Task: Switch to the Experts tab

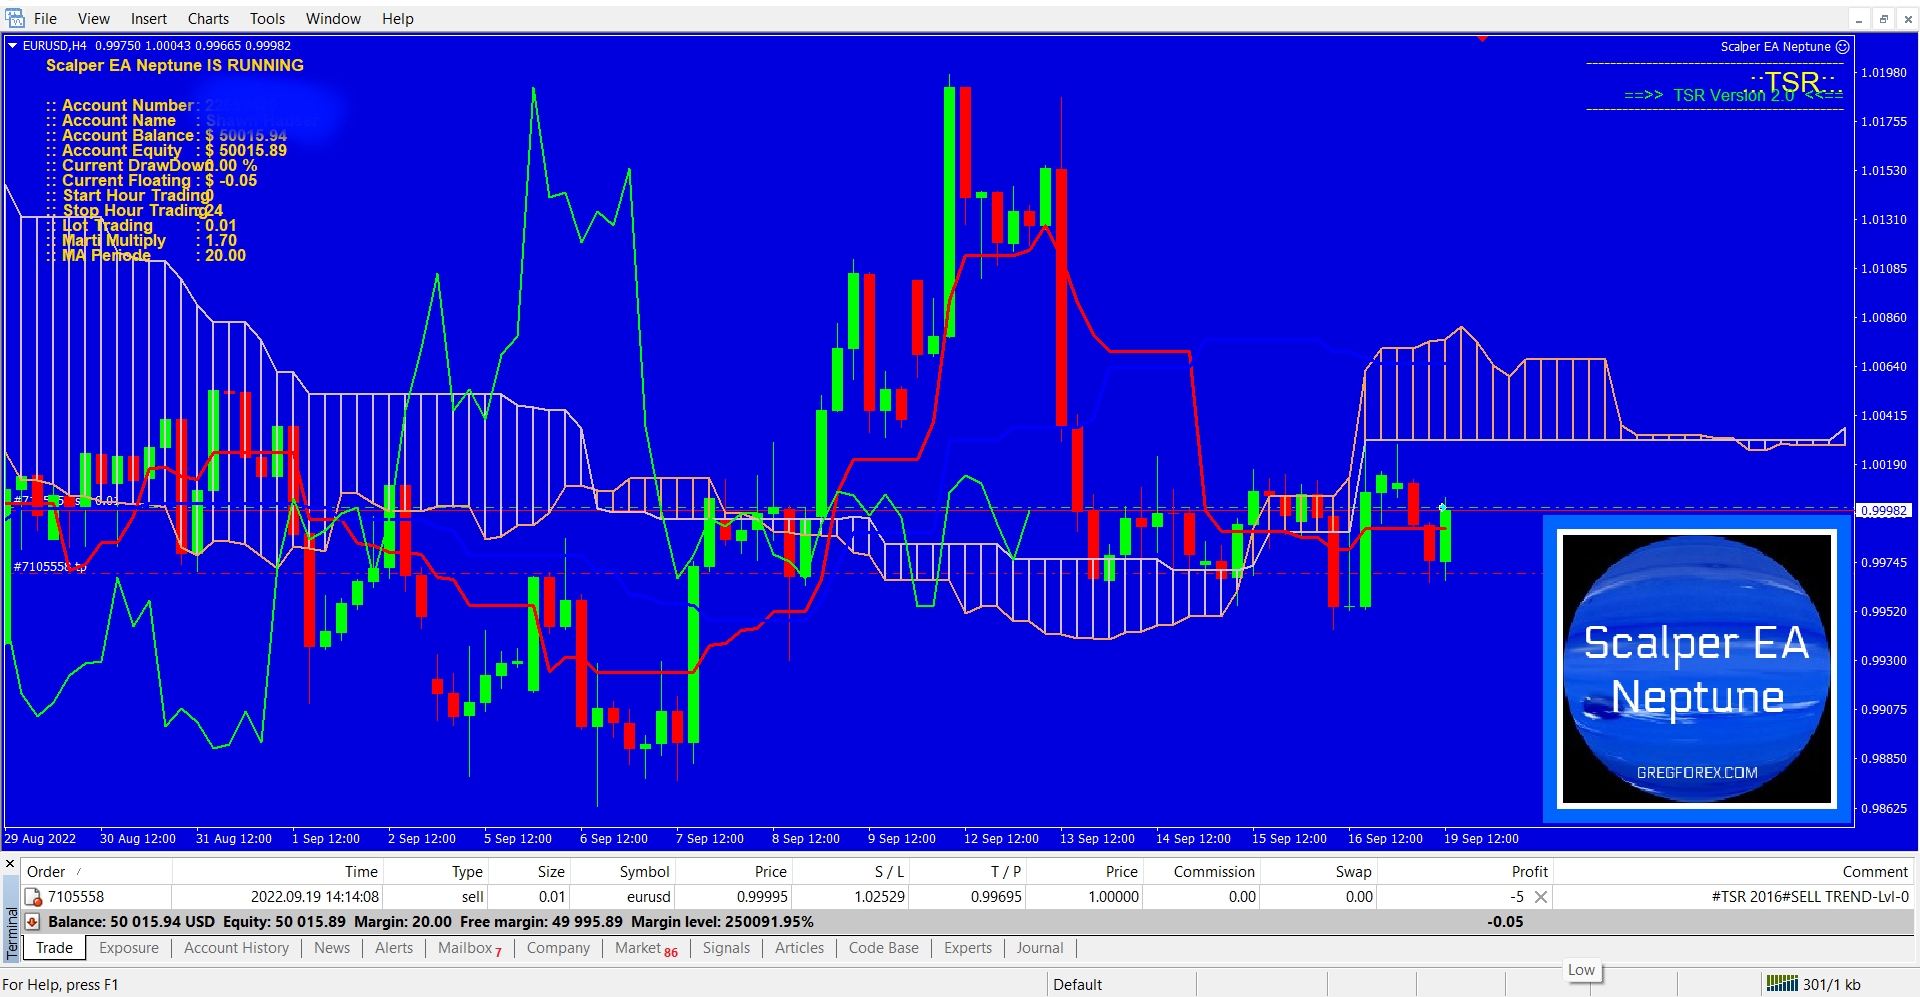Action: coord(967,948)
